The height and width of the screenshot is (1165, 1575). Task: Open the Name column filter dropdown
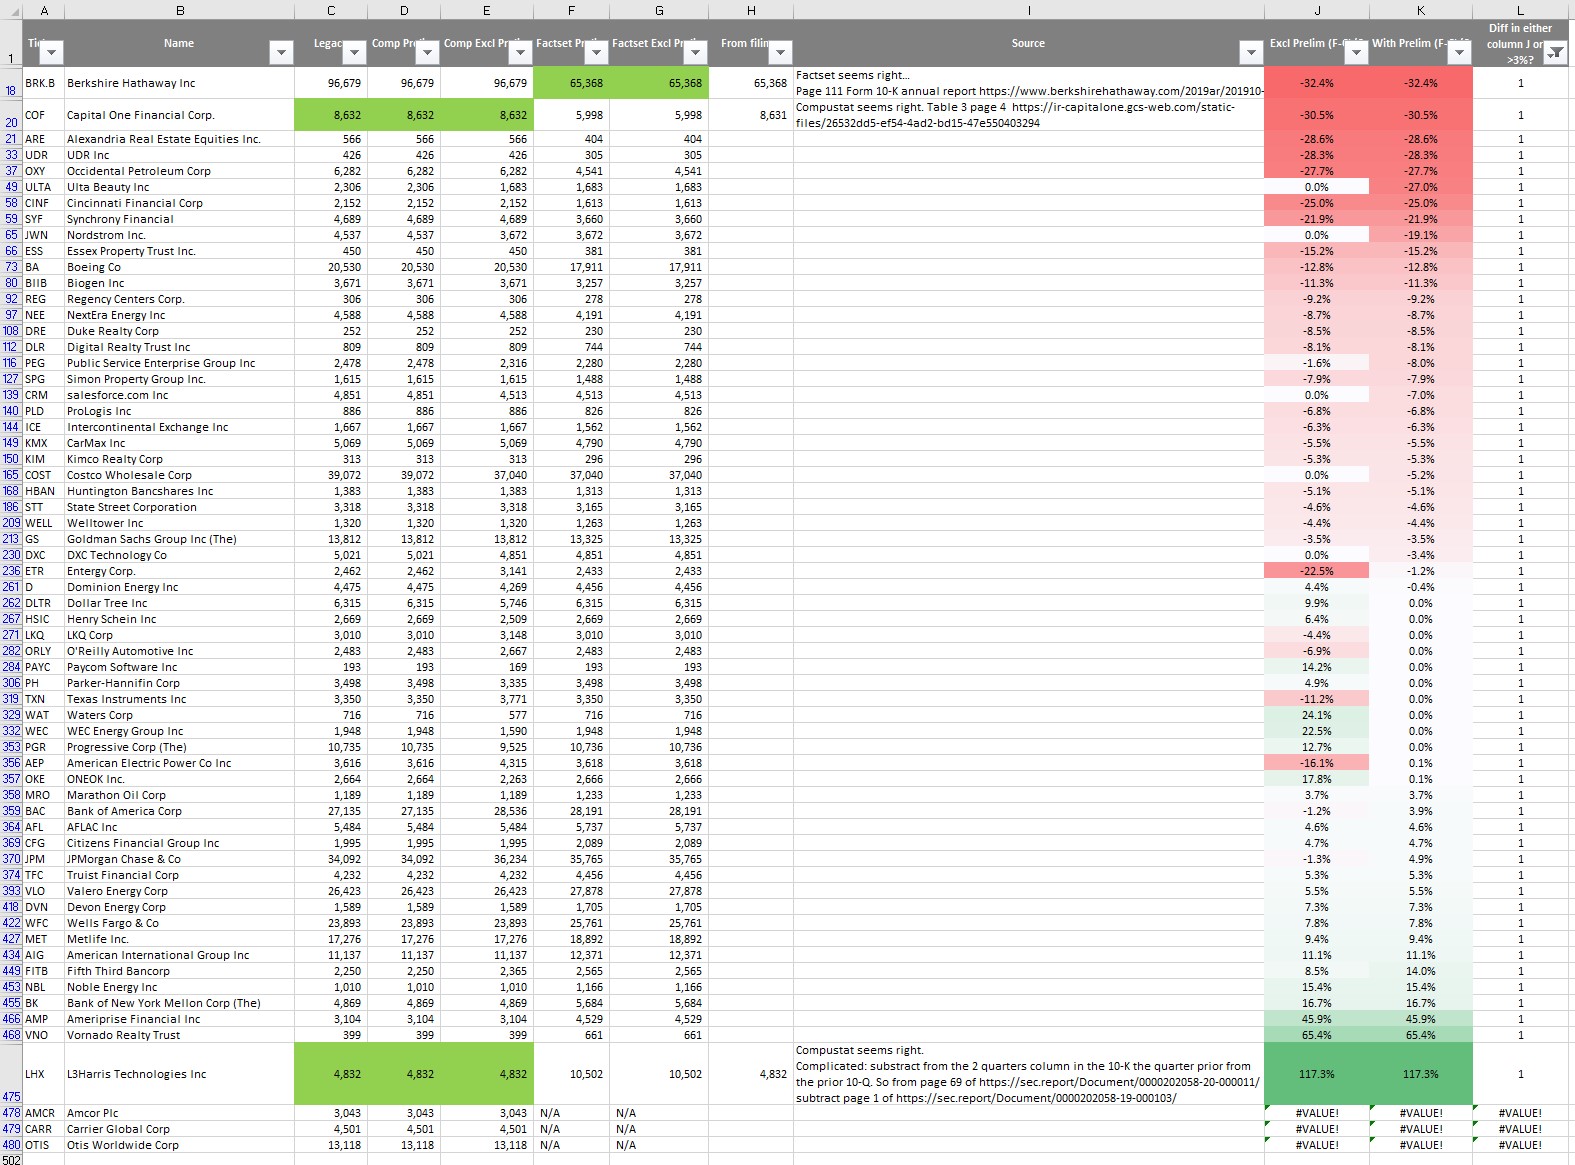click(282, 53)
